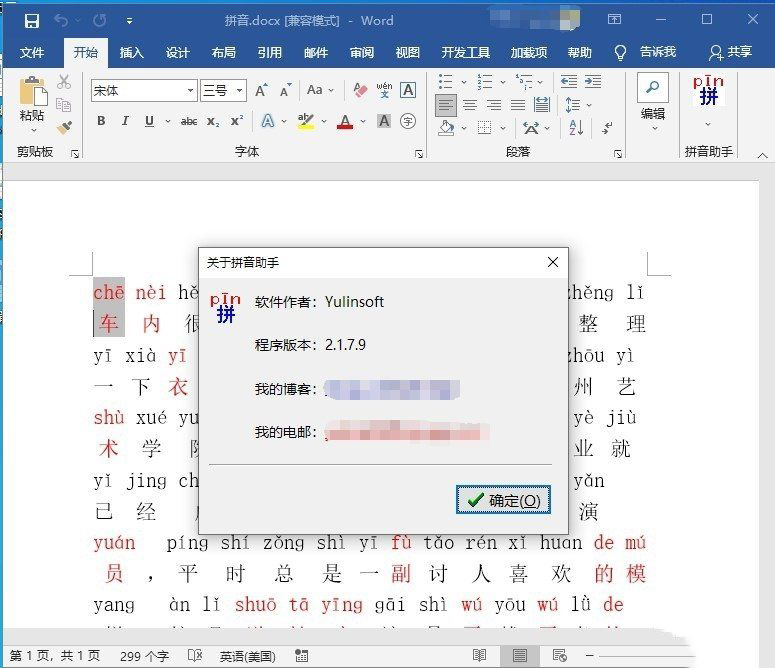Toggle abc strikethrough formatting

(189, 122)
